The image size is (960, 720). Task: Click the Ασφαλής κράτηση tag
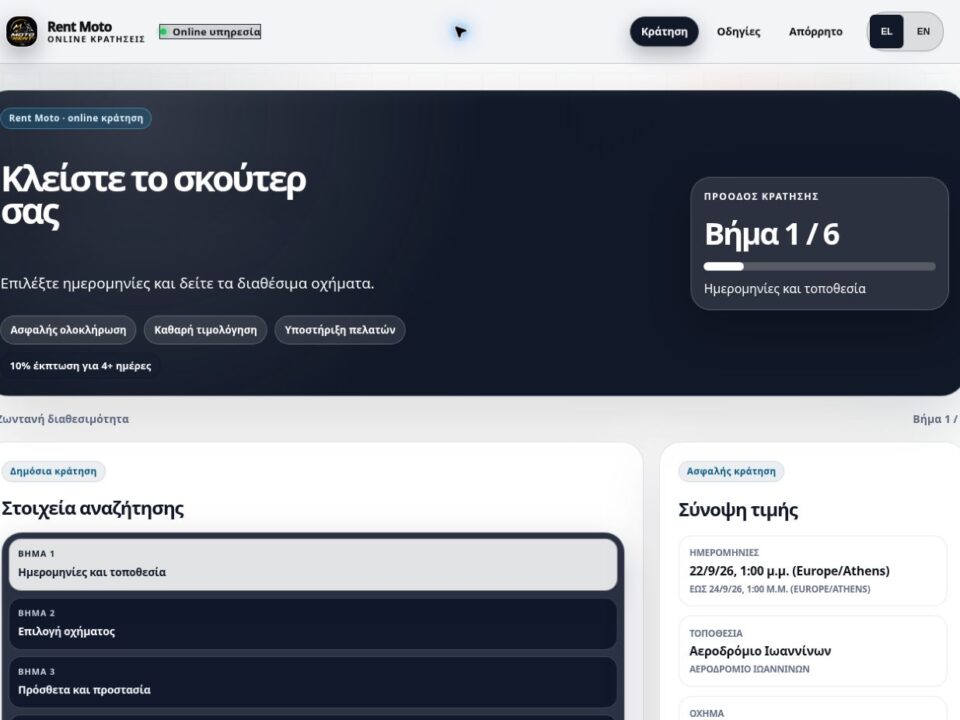click(731, 471)
